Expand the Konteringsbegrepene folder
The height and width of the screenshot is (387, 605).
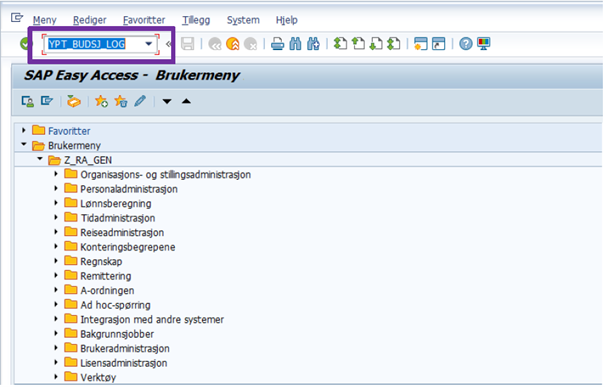click(56, 247)
